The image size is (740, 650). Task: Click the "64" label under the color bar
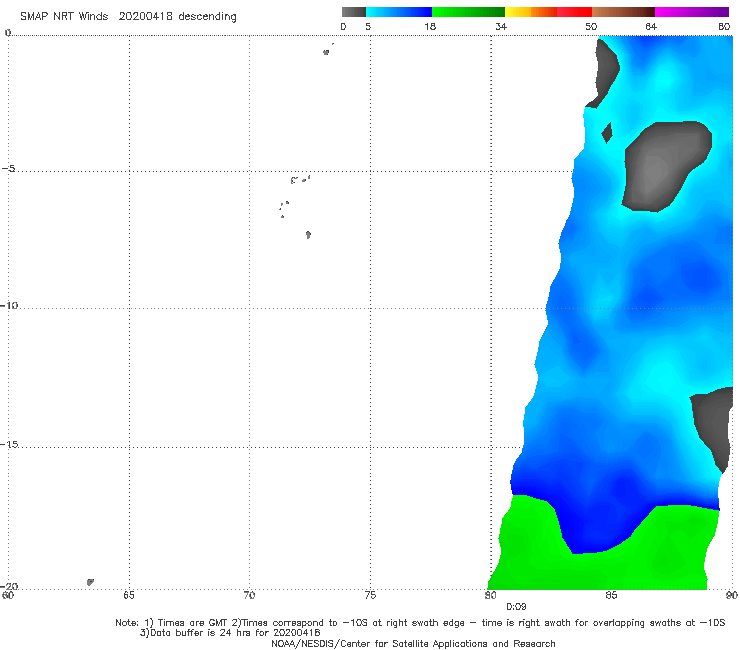651,26
